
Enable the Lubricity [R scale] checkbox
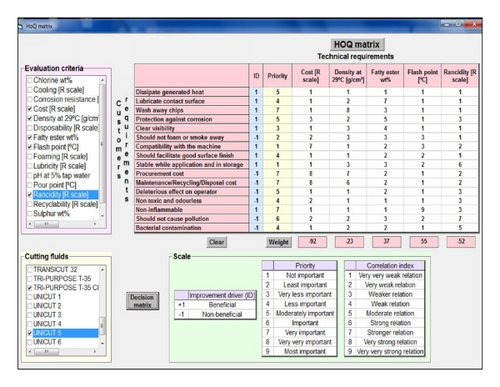[30, 166]
